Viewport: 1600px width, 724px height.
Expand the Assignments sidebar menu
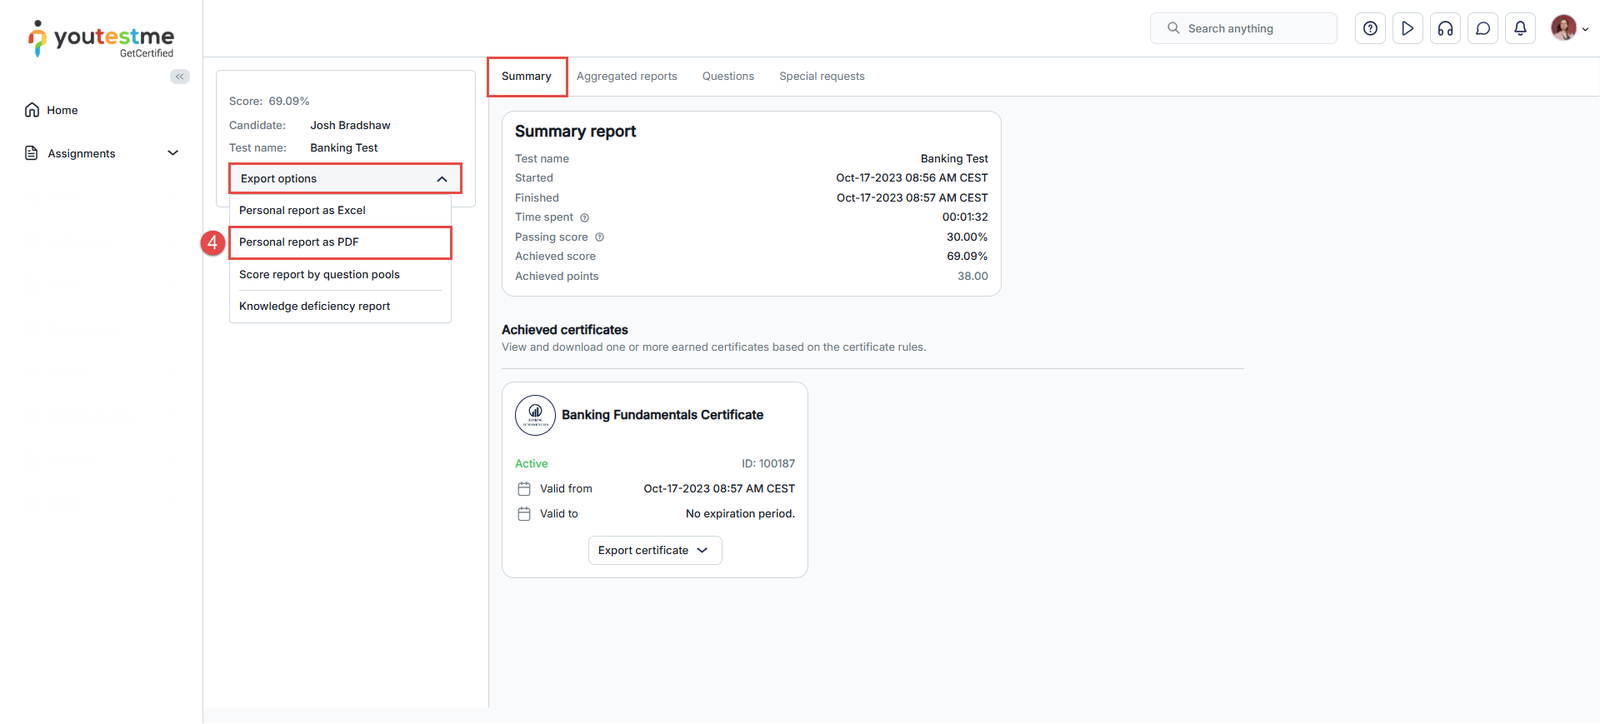coord(101,153)
